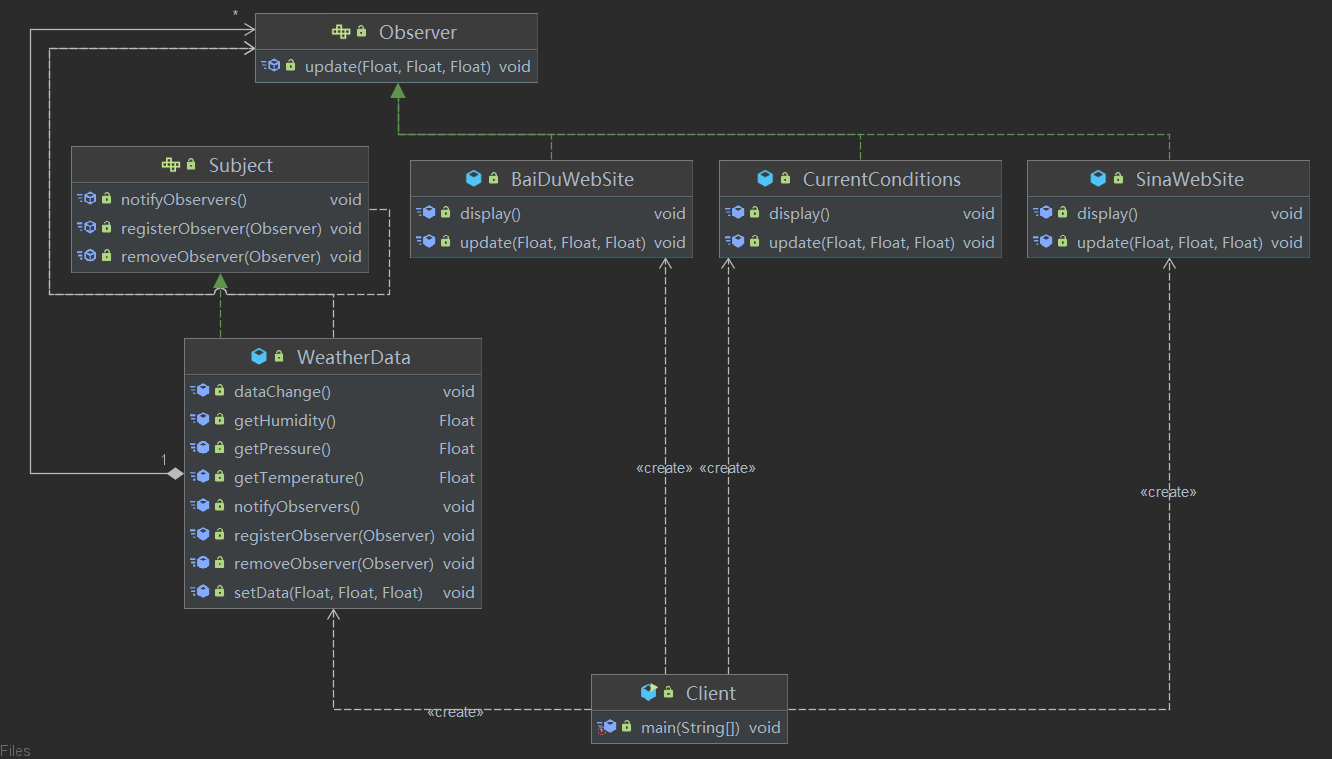The image size is (1332, 759).
Task: Select removeObserver(Observer) in WeatherData
Action: 333,564
